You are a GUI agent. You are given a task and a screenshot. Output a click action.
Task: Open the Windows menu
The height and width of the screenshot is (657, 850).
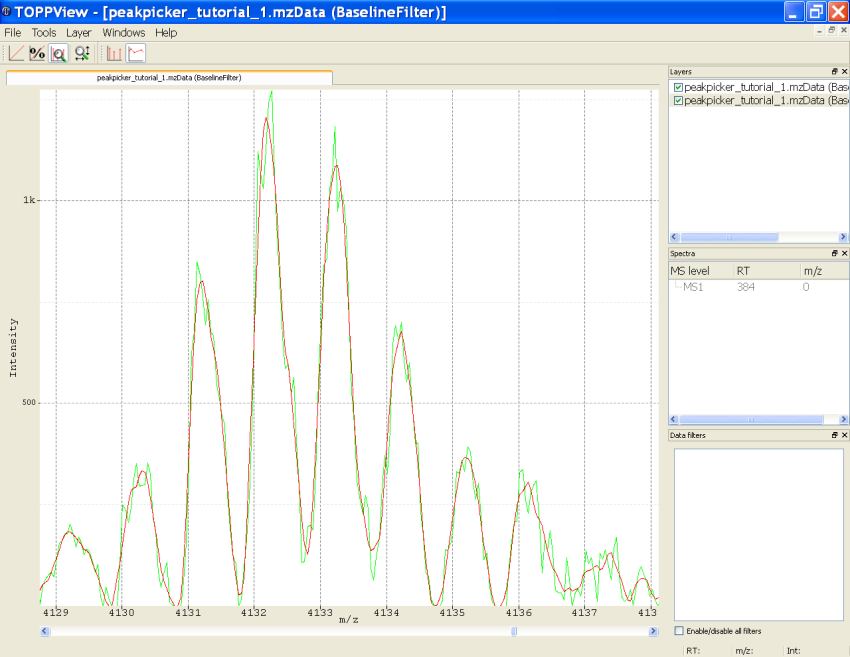coord(123,32)
